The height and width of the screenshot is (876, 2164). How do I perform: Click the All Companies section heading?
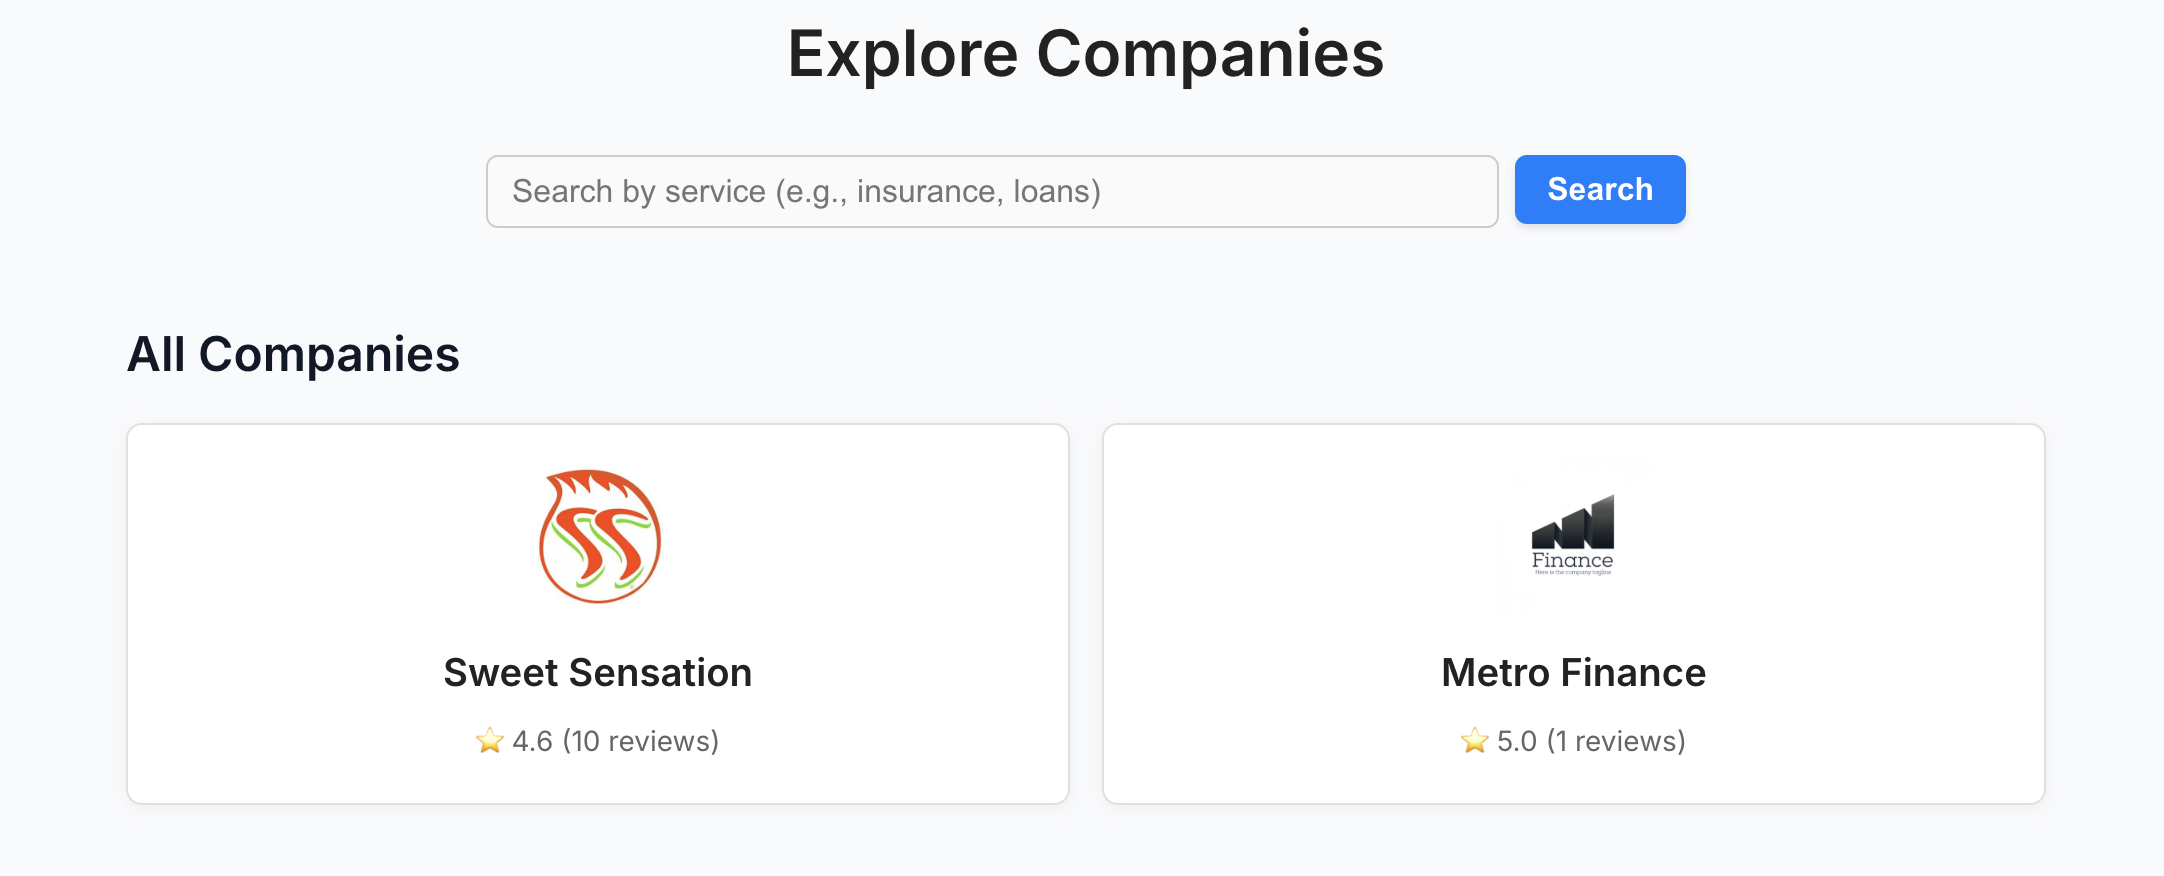(x=293, y=354)
